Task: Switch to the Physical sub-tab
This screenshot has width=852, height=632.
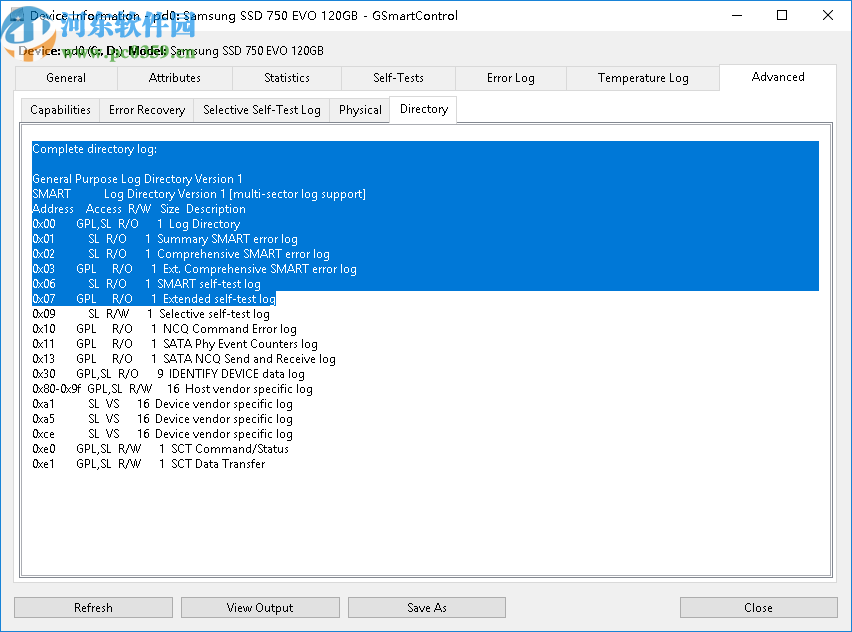Action: point(360,110)
